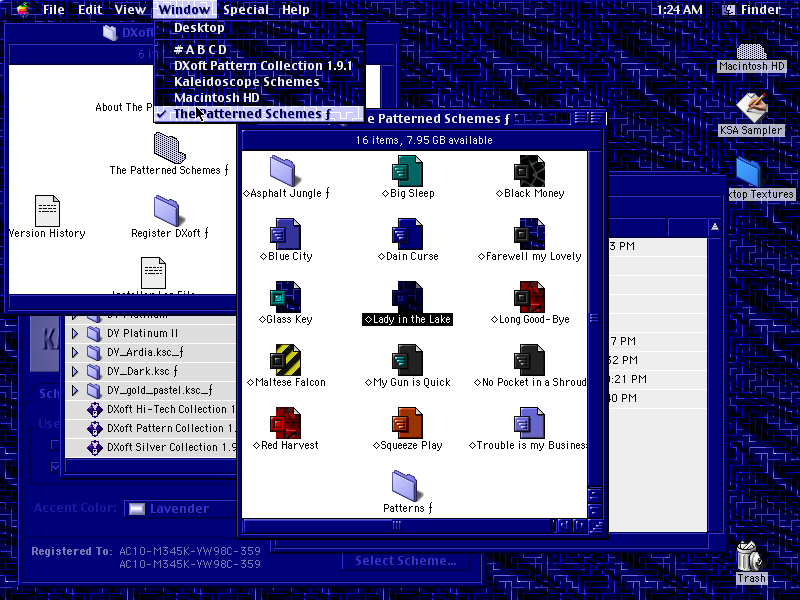Select the Long Good-Bye scheme icon
Viewport: 800px width, 600px height.
(x=529, y=297)
